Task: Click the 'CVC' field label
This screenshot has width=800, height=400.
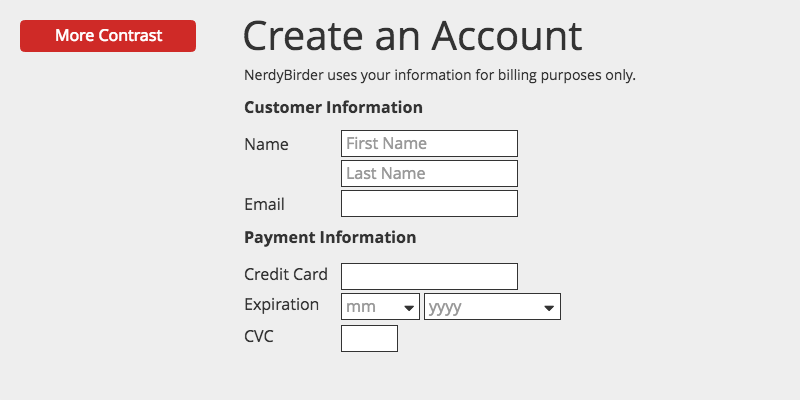Action: click(259, 336)
